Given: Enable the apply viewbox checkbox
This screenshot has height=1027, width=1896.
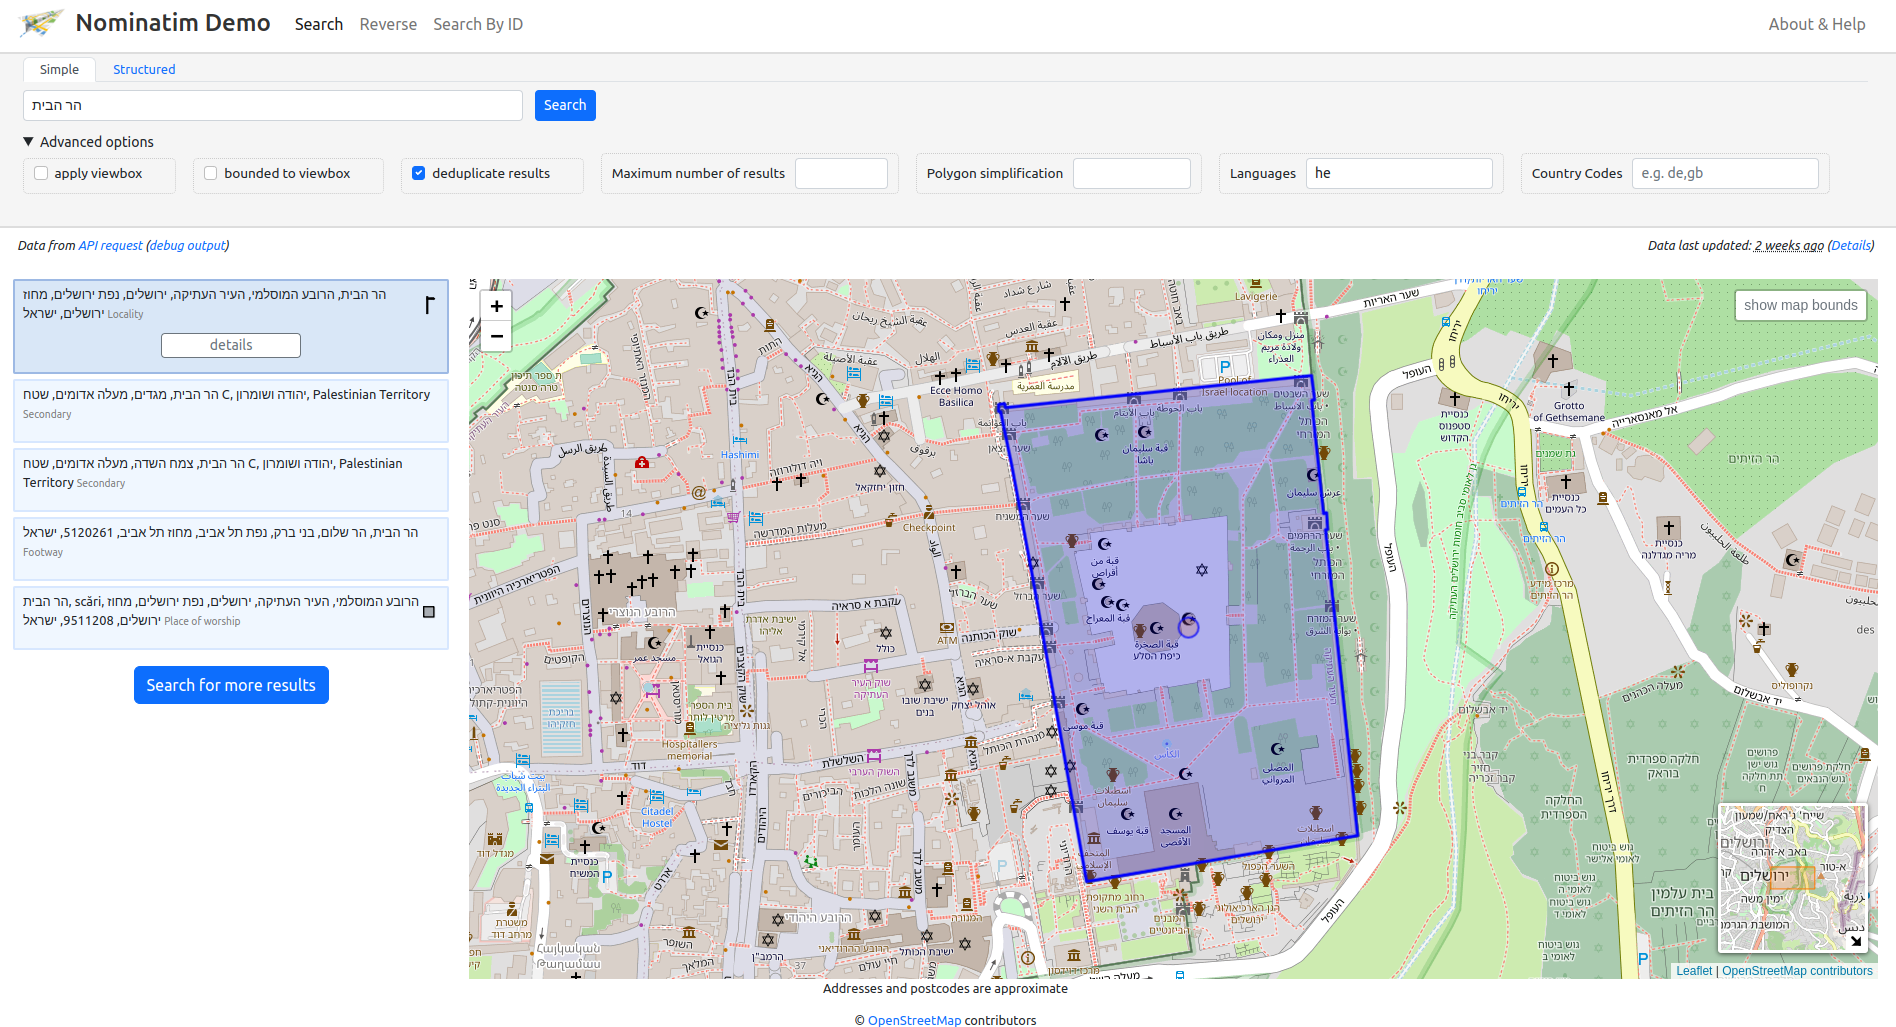Looking at the screenshot, I should [41, 173].
